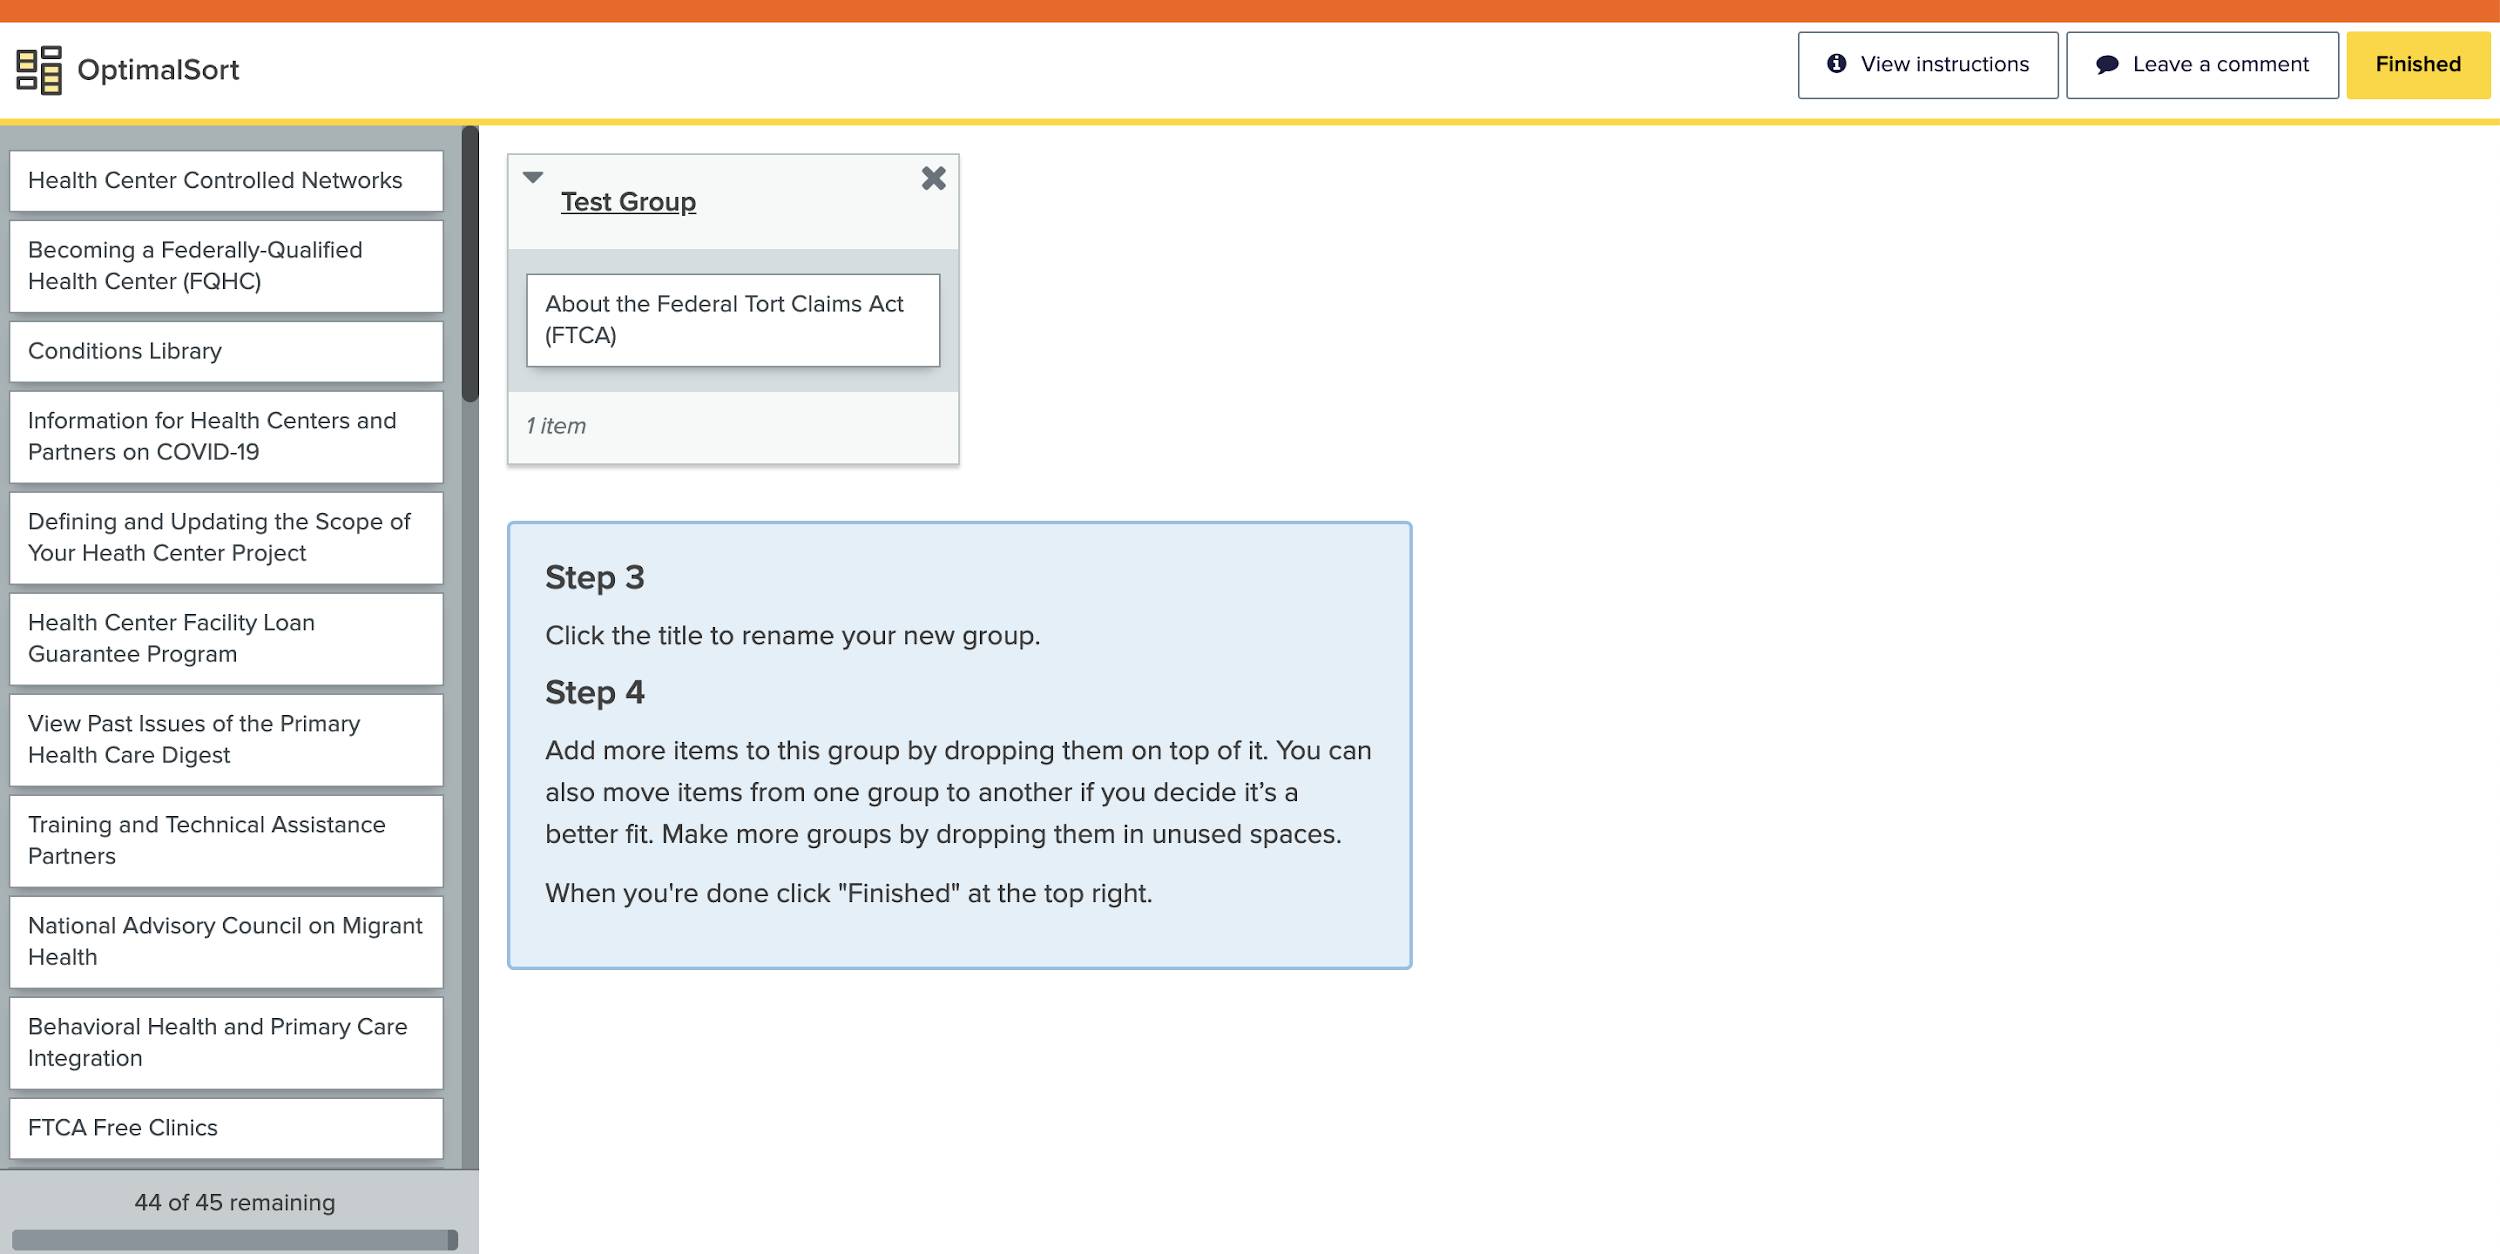Click the OptimalSort logo icon
Viewport: 2500px width, 1254px height.
click(x=39, y=69)
